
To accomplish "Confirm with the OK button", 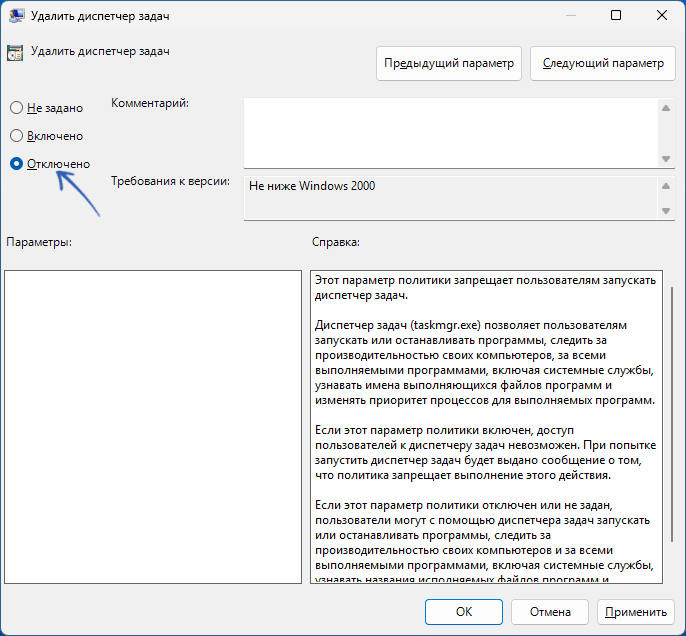I will click(x=463, y=612).
